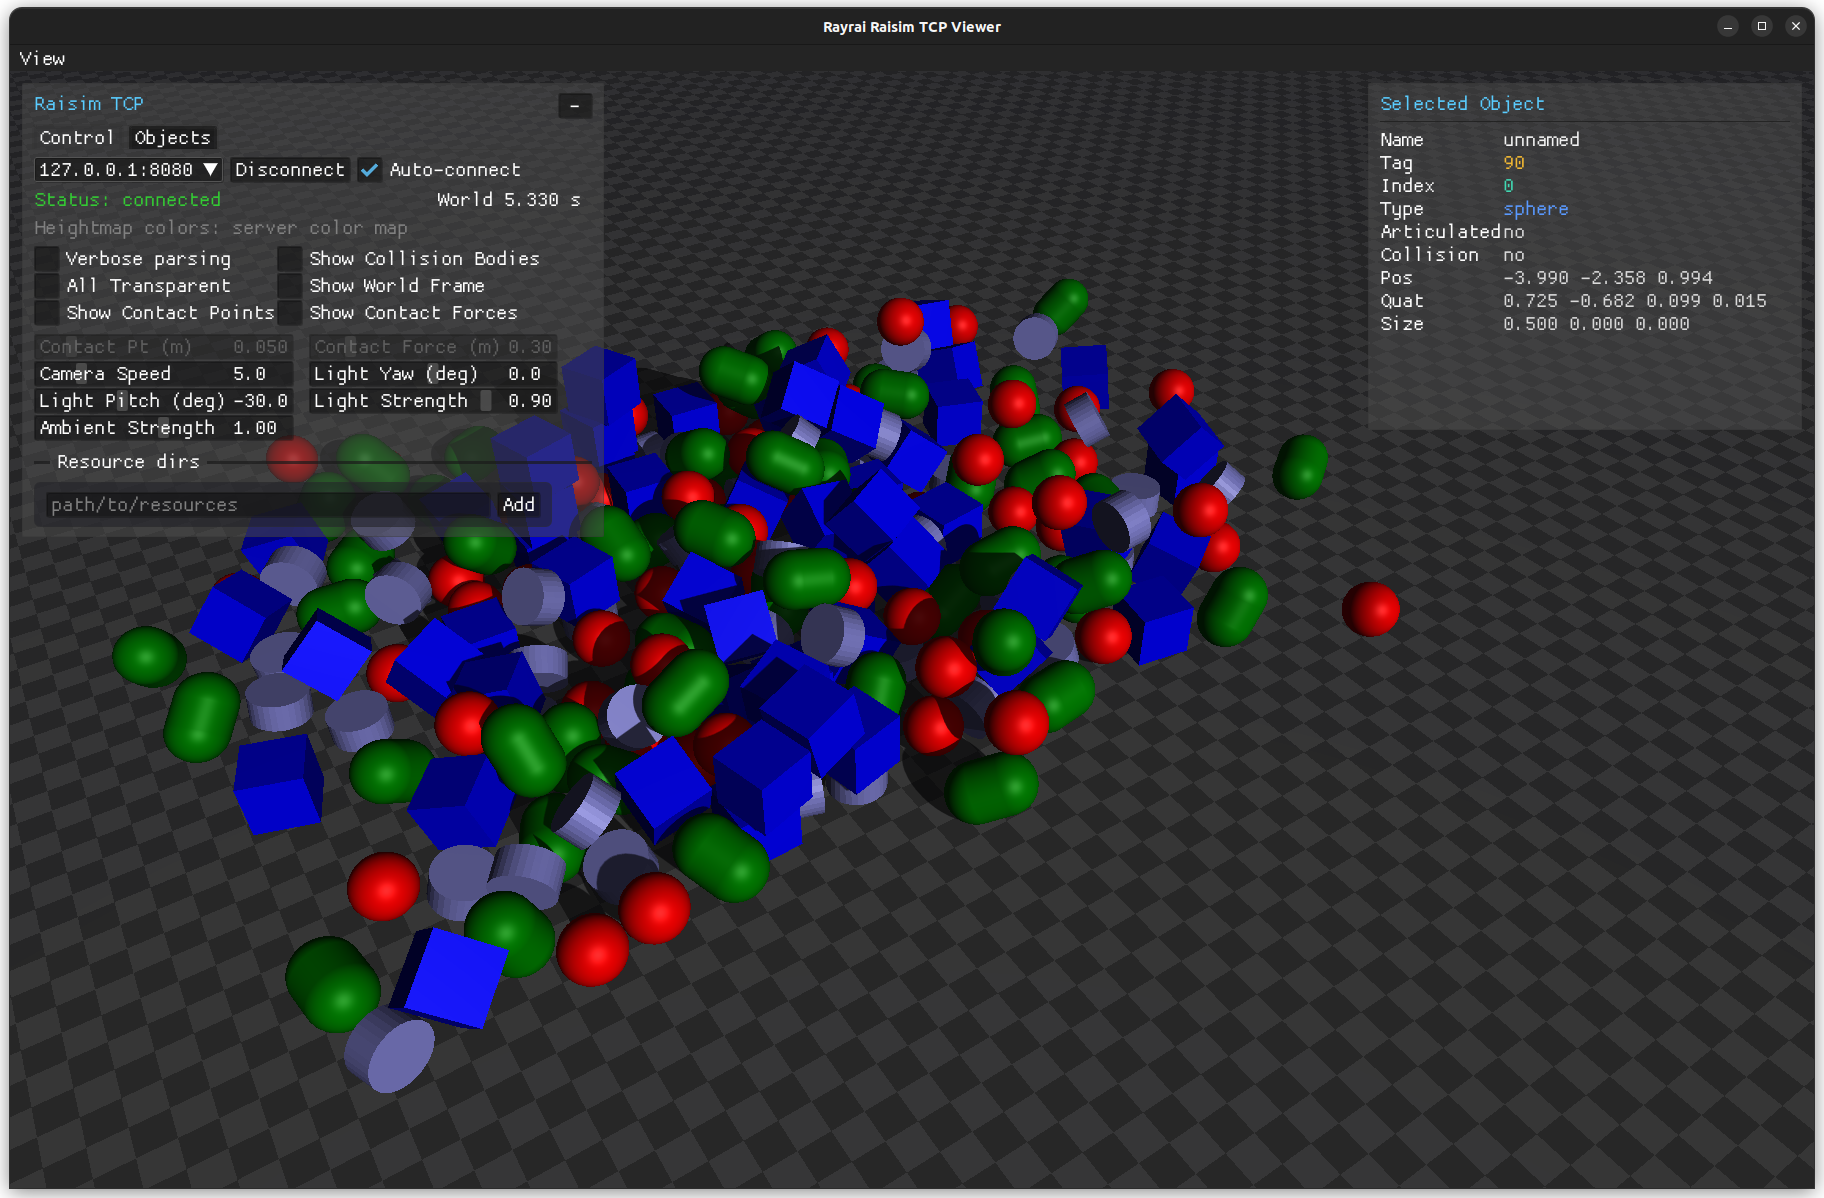1824x1198 pixels.
Task: Select the Control tab
Action: click(x=76, y=138)
